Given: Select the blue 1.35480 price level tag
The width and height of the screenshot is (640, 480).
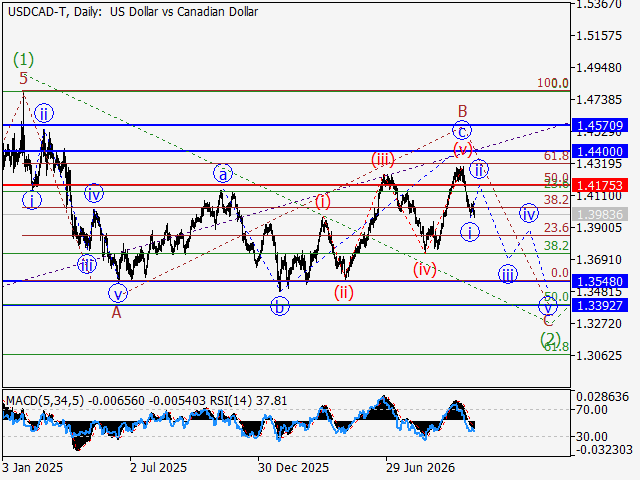Looking at the screenshot, I should pos(600,281).
